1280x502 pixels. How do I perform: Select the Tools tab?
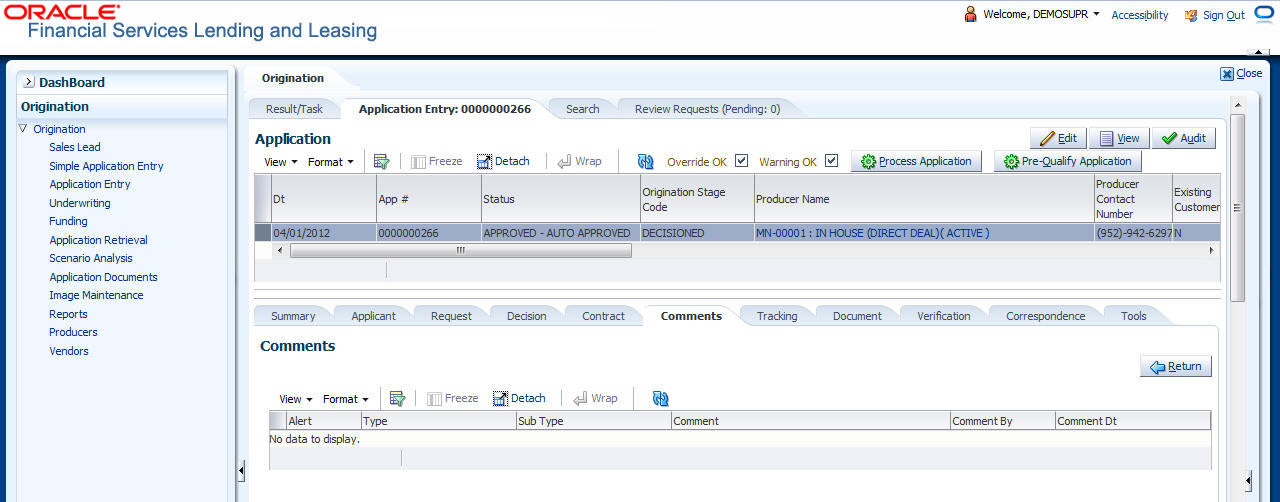(x=1133, y=316)
